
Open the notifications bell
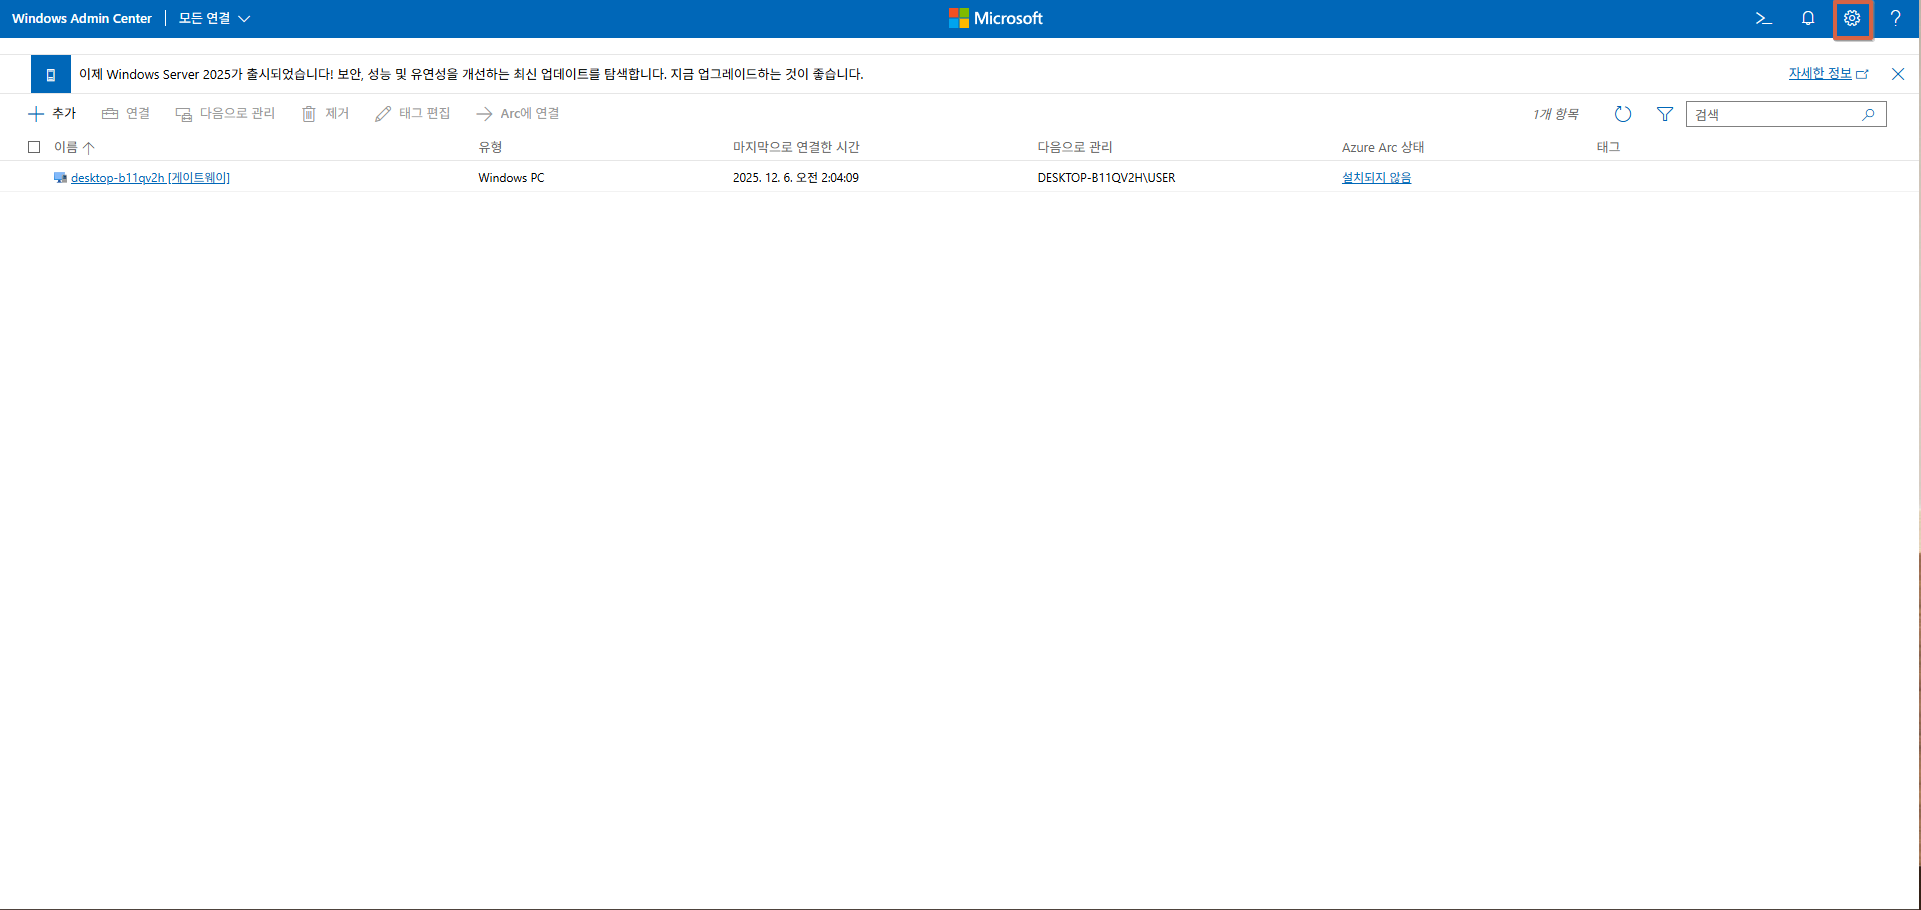pos(1808,18)
